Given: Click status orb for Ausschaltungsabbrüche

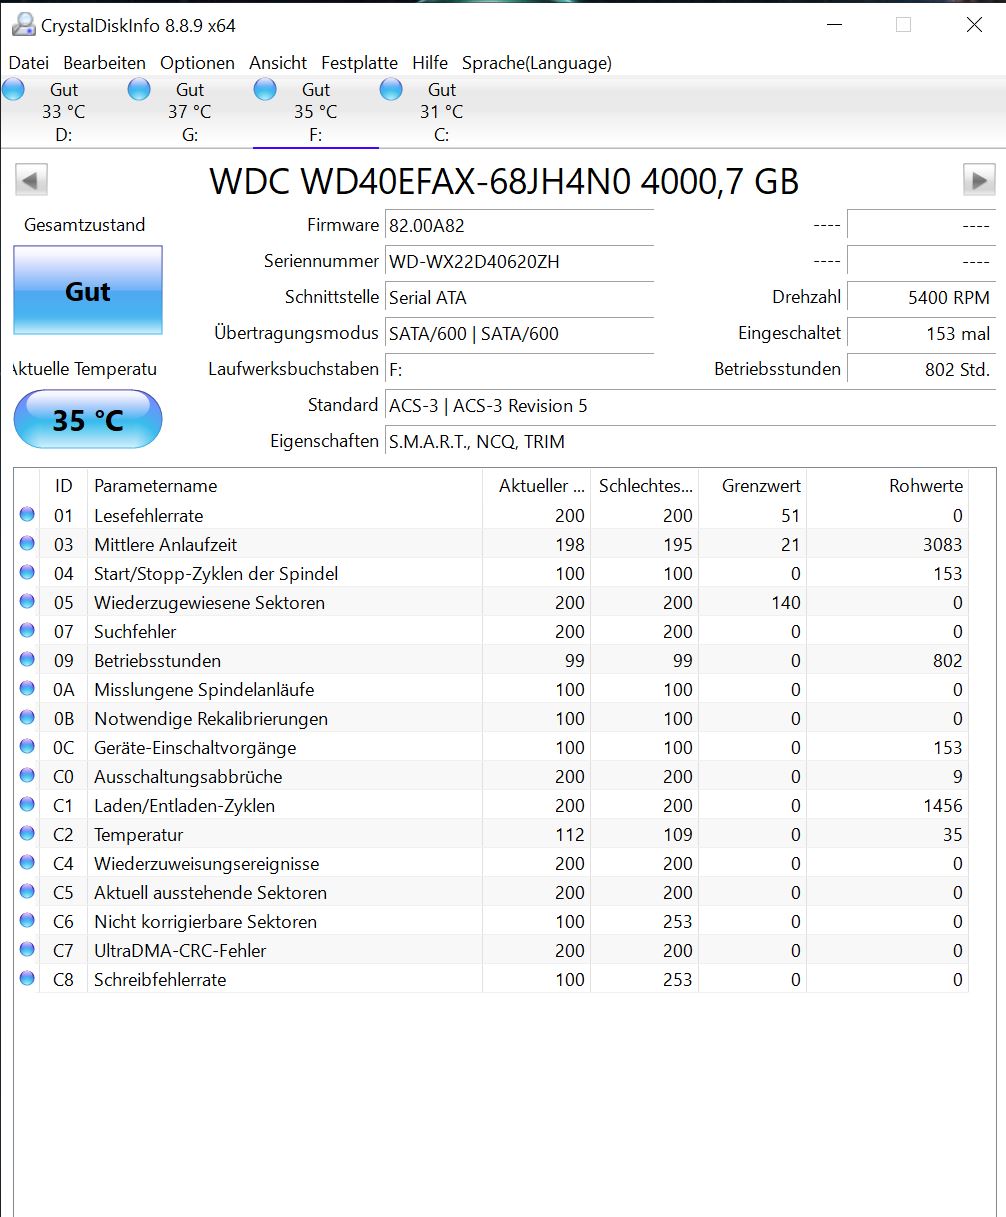Looking at the screenshot, I should coord(27,776).
